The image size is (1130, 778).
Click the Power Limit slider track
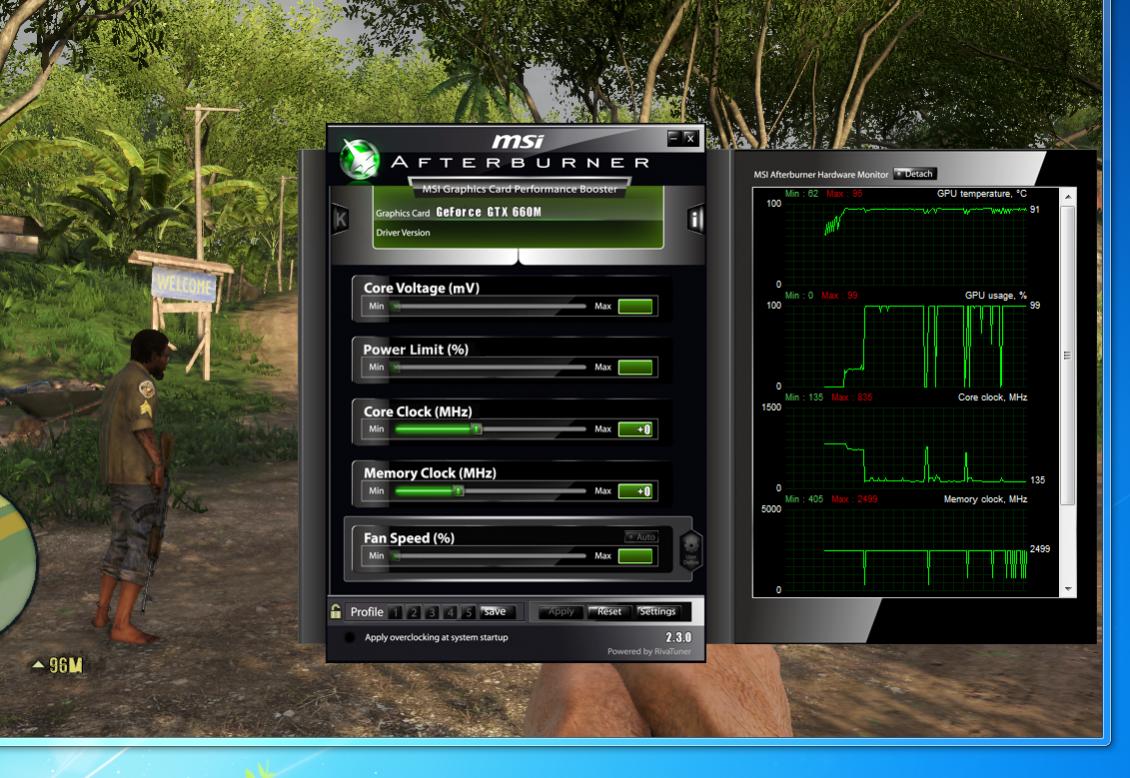(x=489, y=367)
